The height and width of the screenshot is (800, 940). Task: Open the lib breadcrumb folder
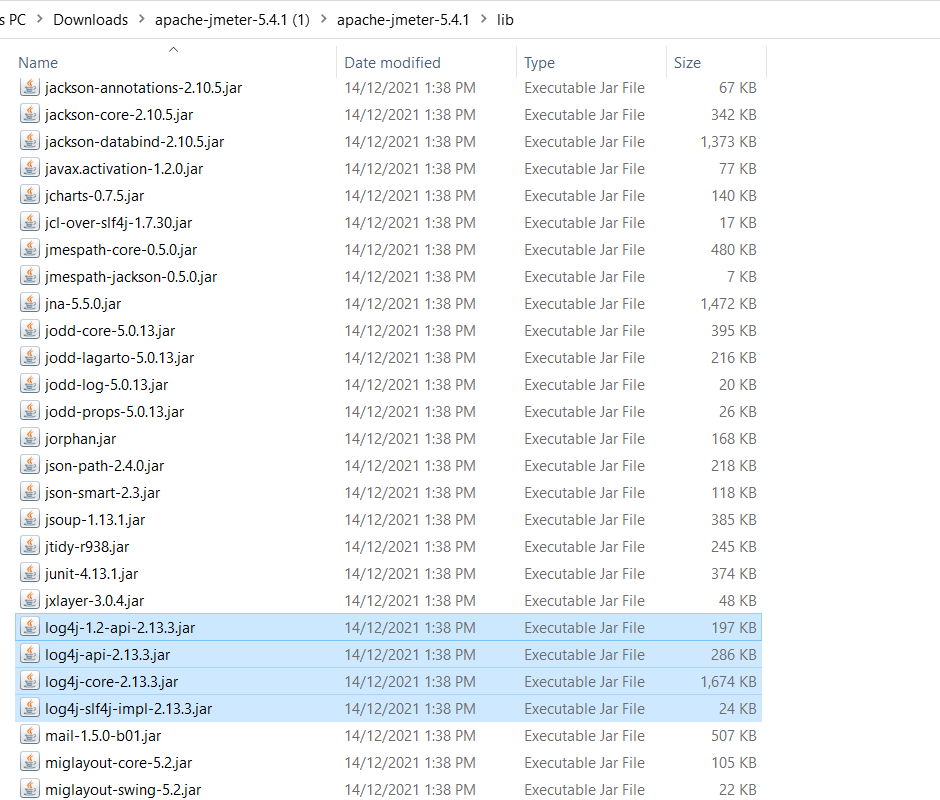[505, 19]
